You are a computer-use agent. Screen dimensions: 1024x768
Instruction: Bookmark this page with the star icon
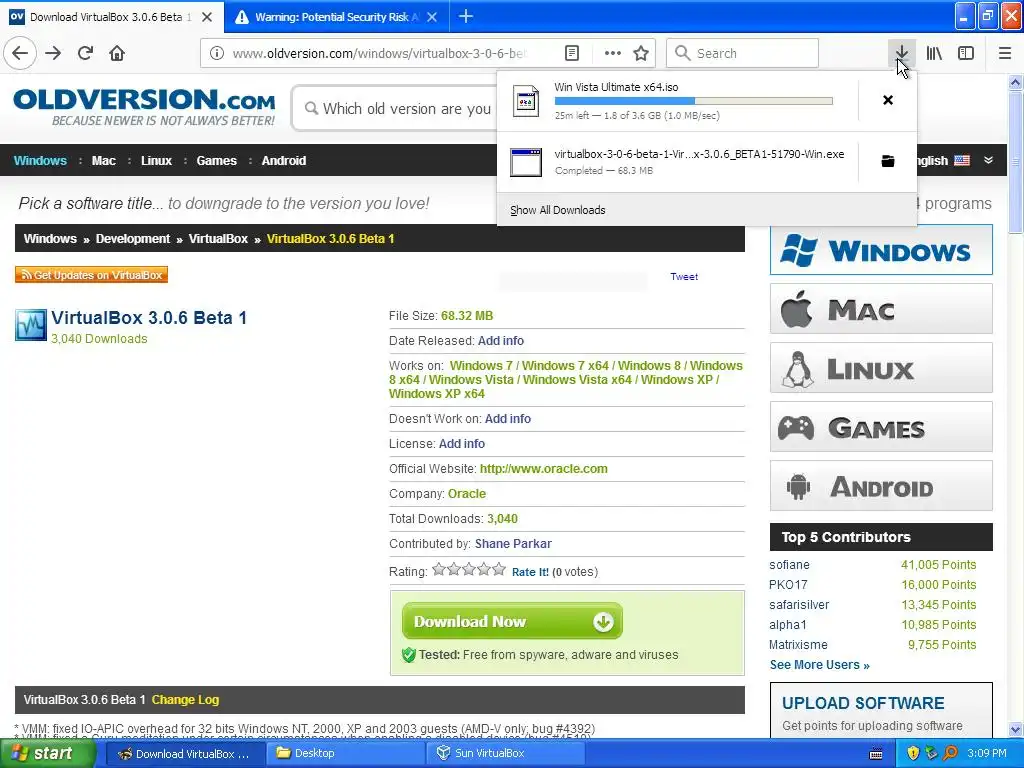(x=641, y=53)
